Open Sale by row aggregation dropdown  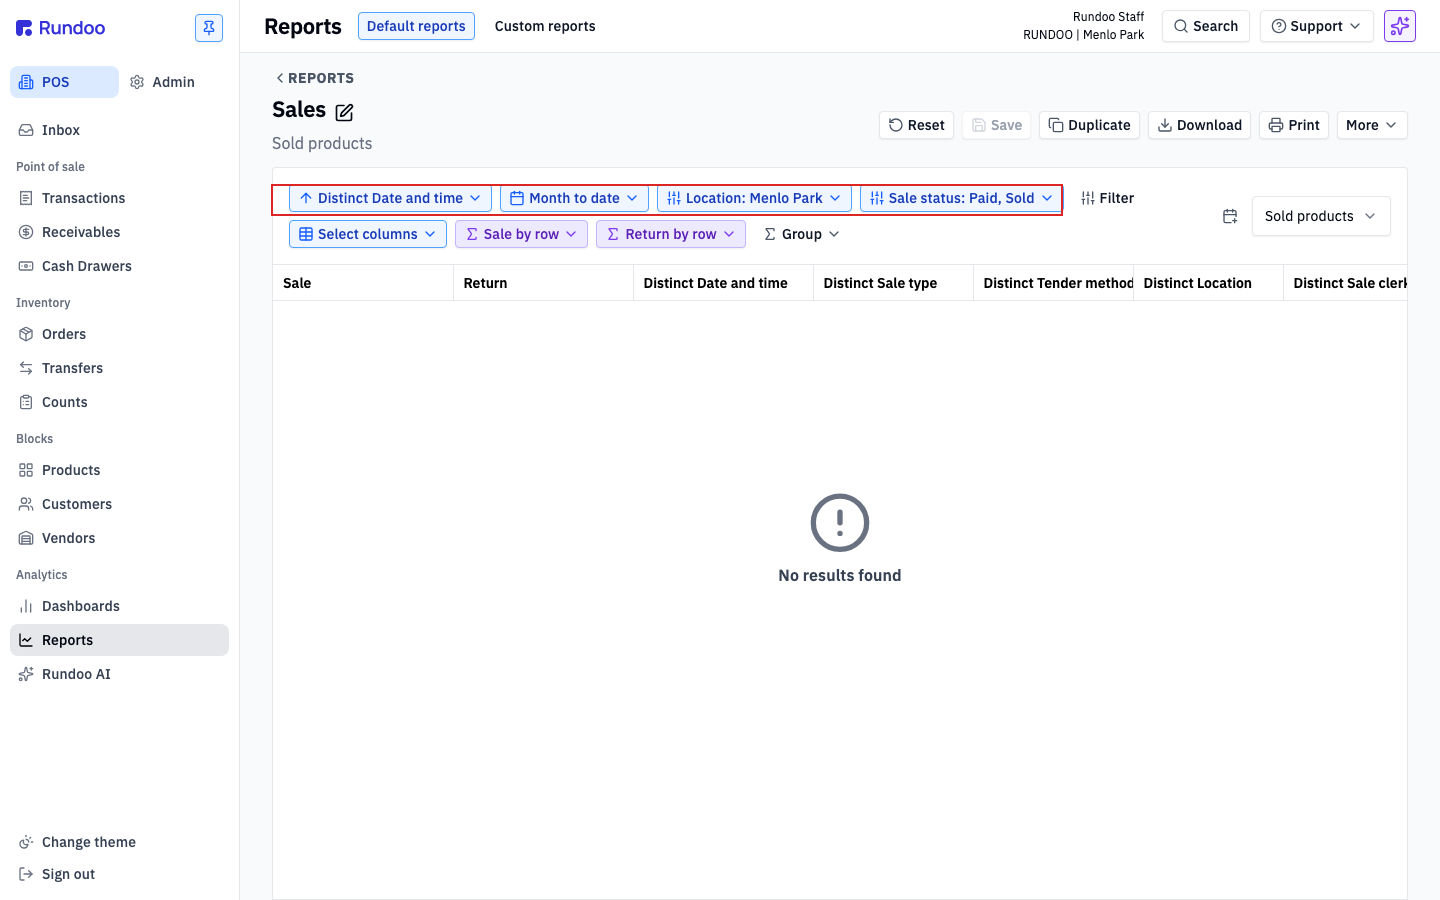click(521, 234)
